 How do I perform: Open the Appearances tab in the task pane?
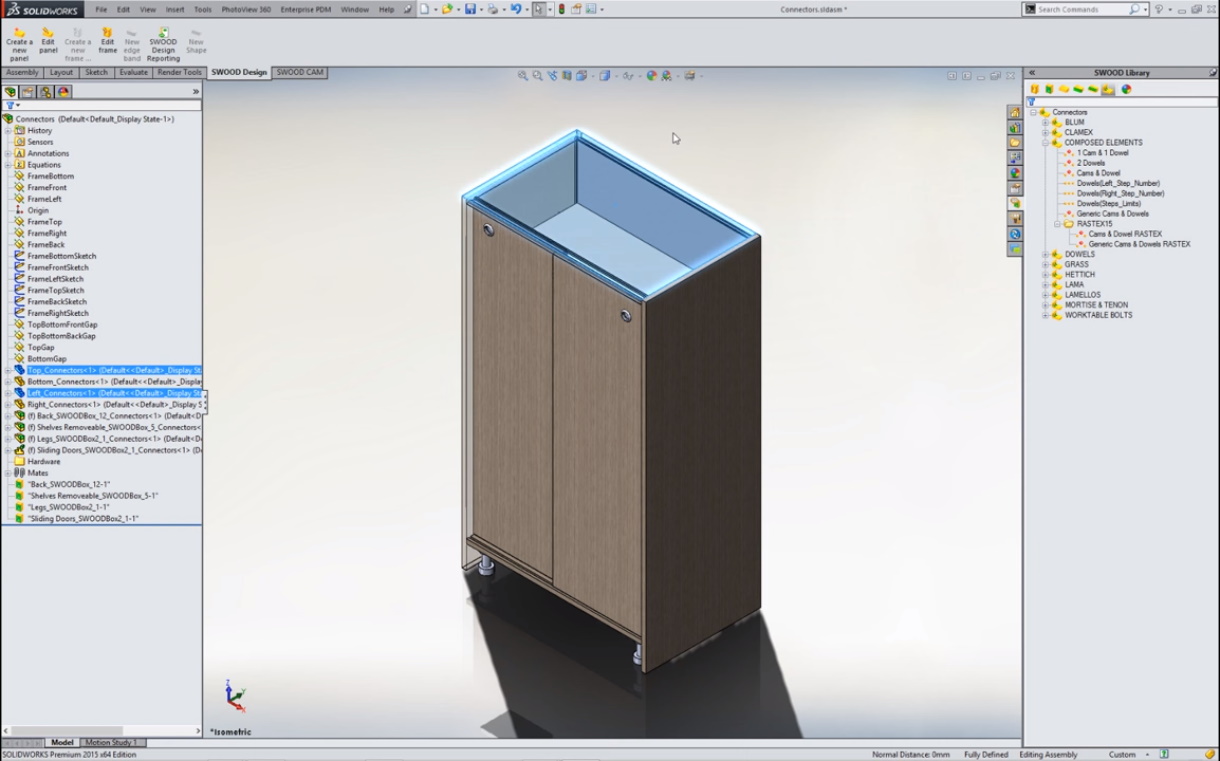pyautogui.click(x=1015, y=173)
